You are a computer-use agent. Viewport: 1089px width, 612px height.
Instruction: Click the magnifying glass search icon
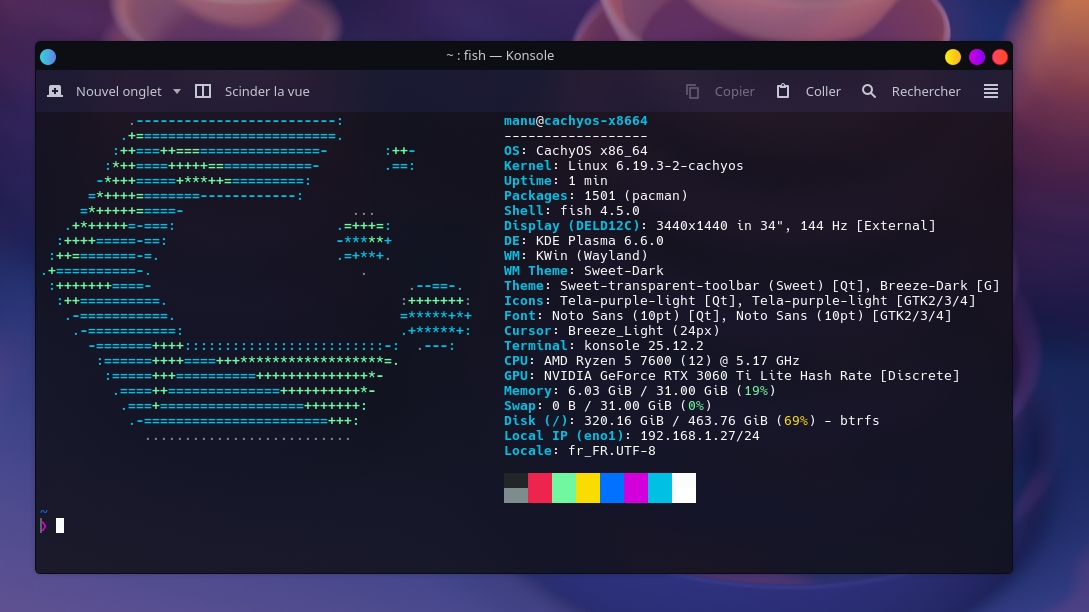869,91
